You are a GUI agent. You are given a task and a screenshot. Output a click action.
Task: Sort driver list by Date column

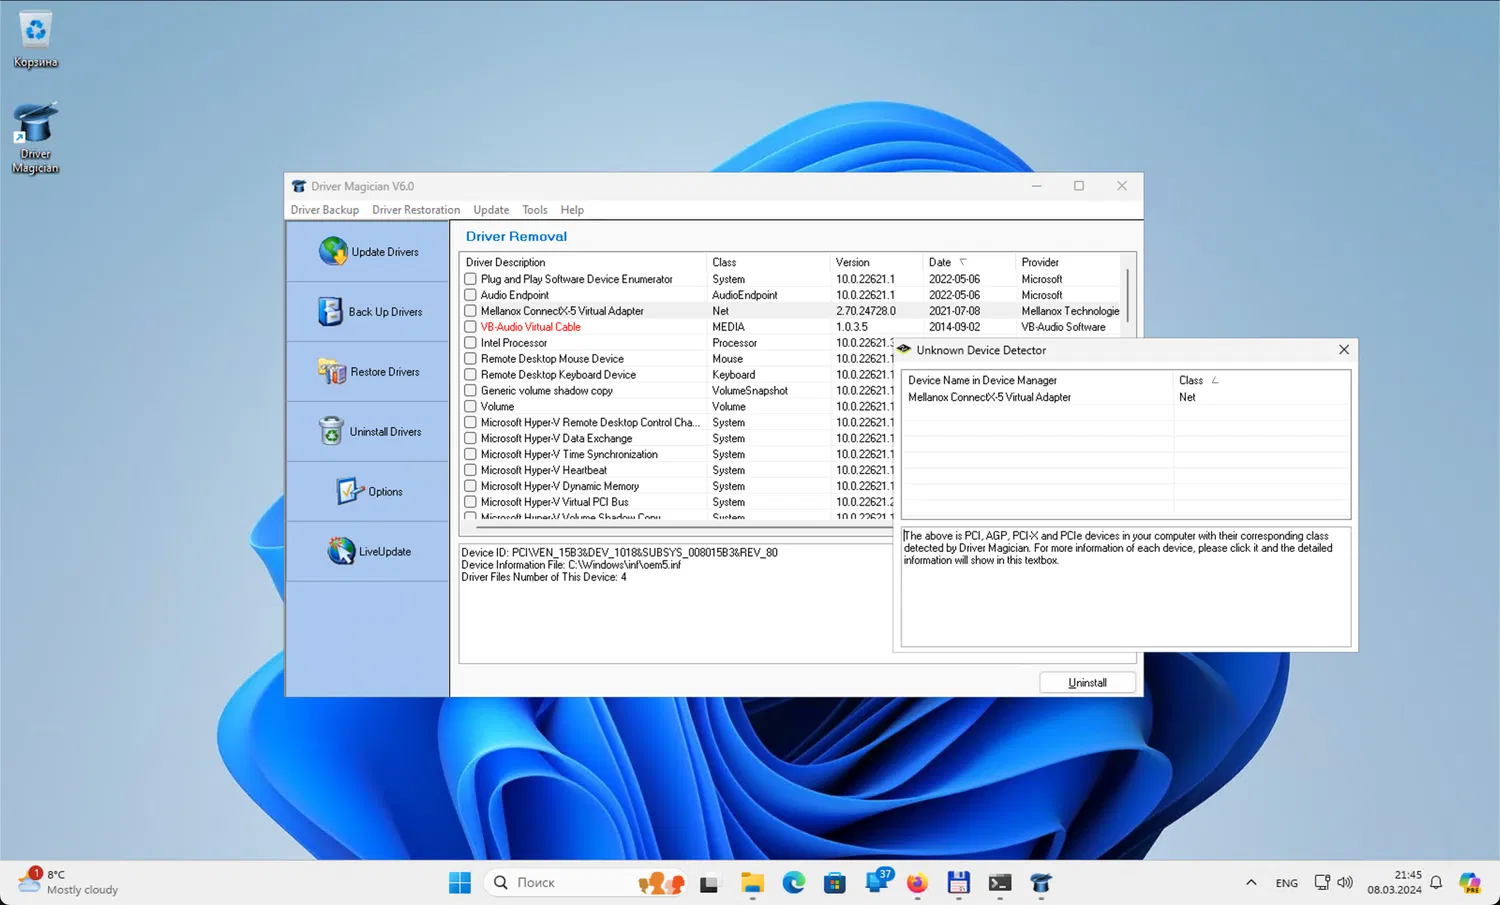(x=940, y=262)
